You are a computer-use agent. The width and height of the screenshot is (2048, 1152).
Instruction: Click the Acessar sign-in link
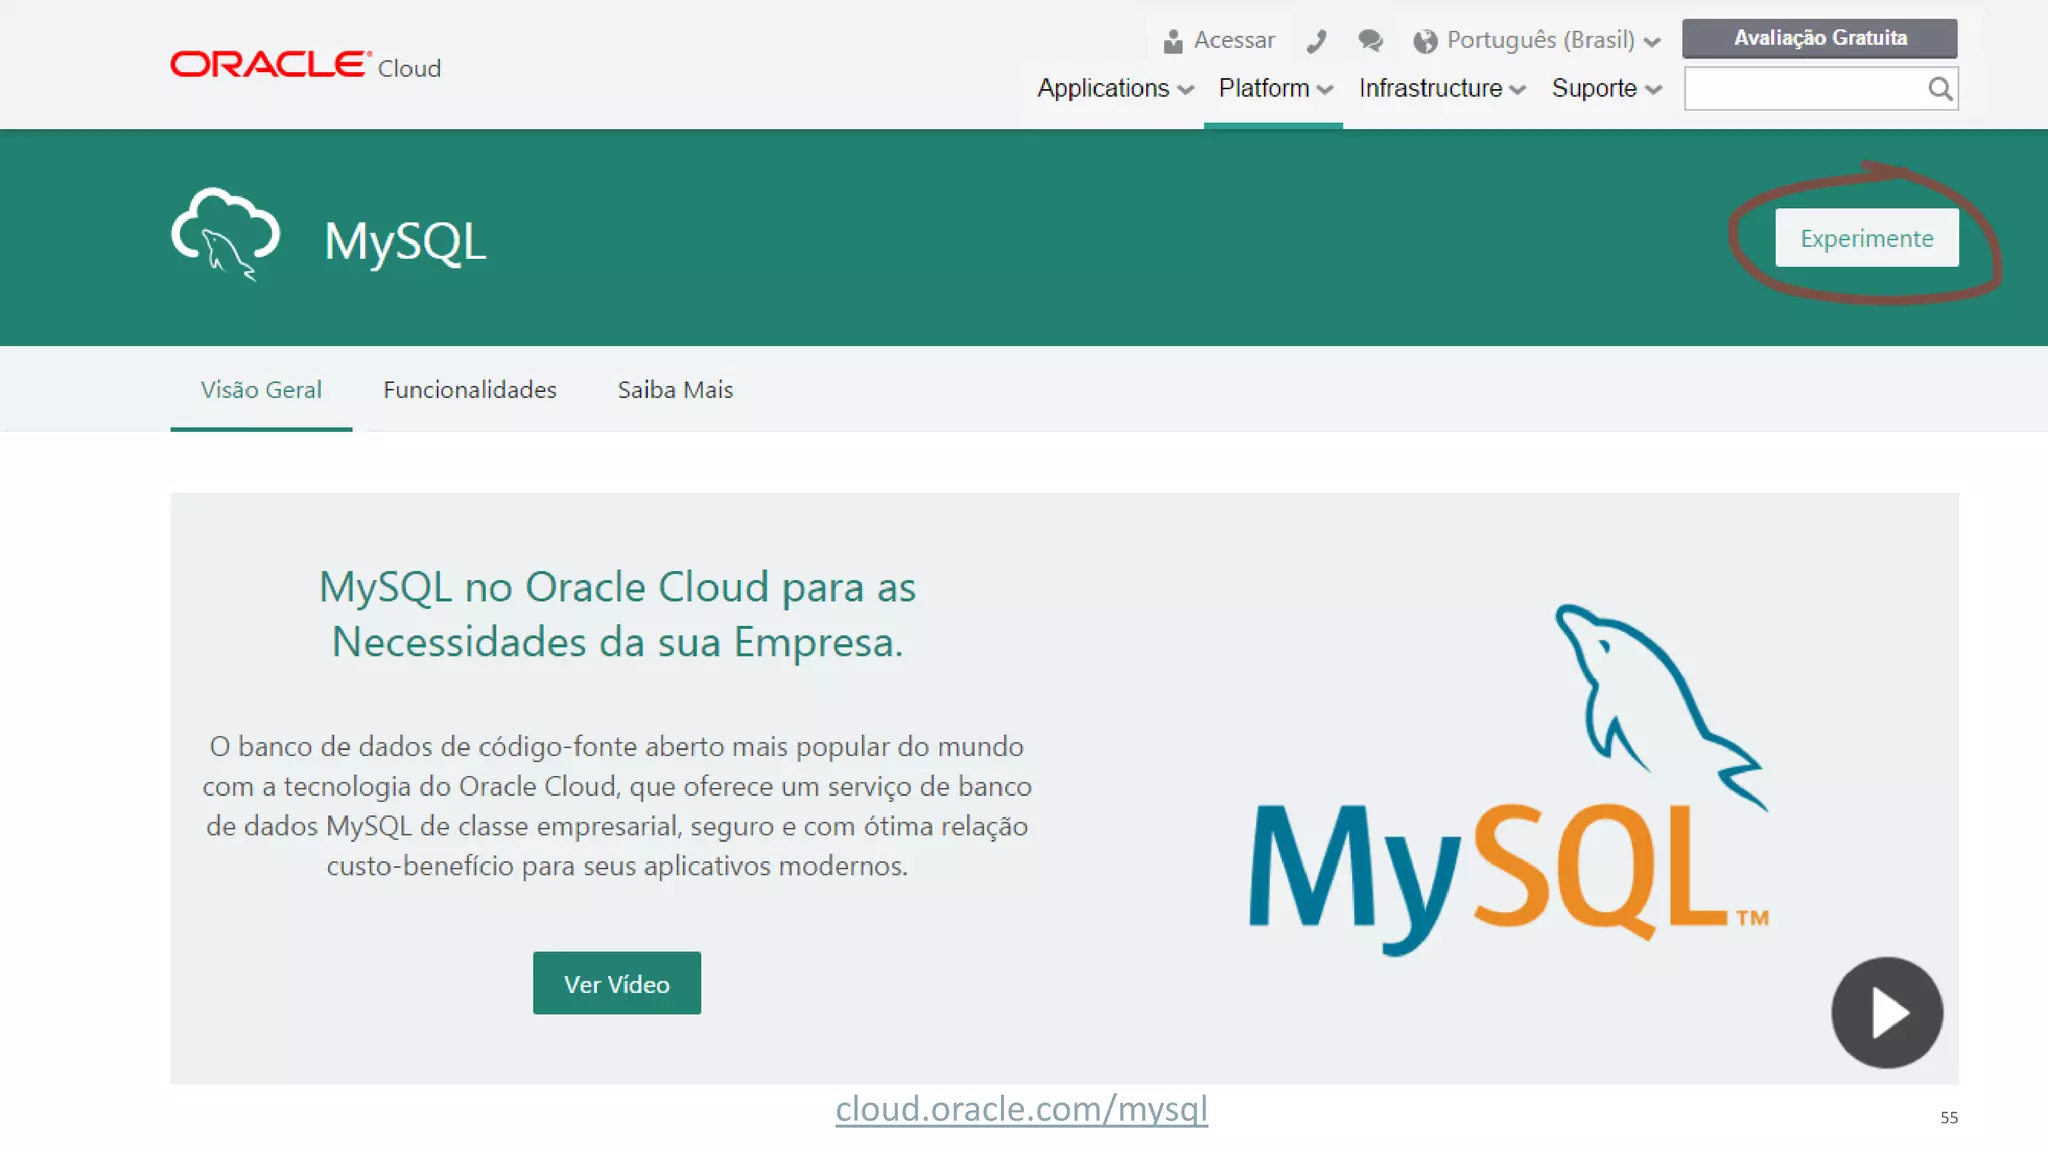pyautogui.click(x=1234, y=40)
